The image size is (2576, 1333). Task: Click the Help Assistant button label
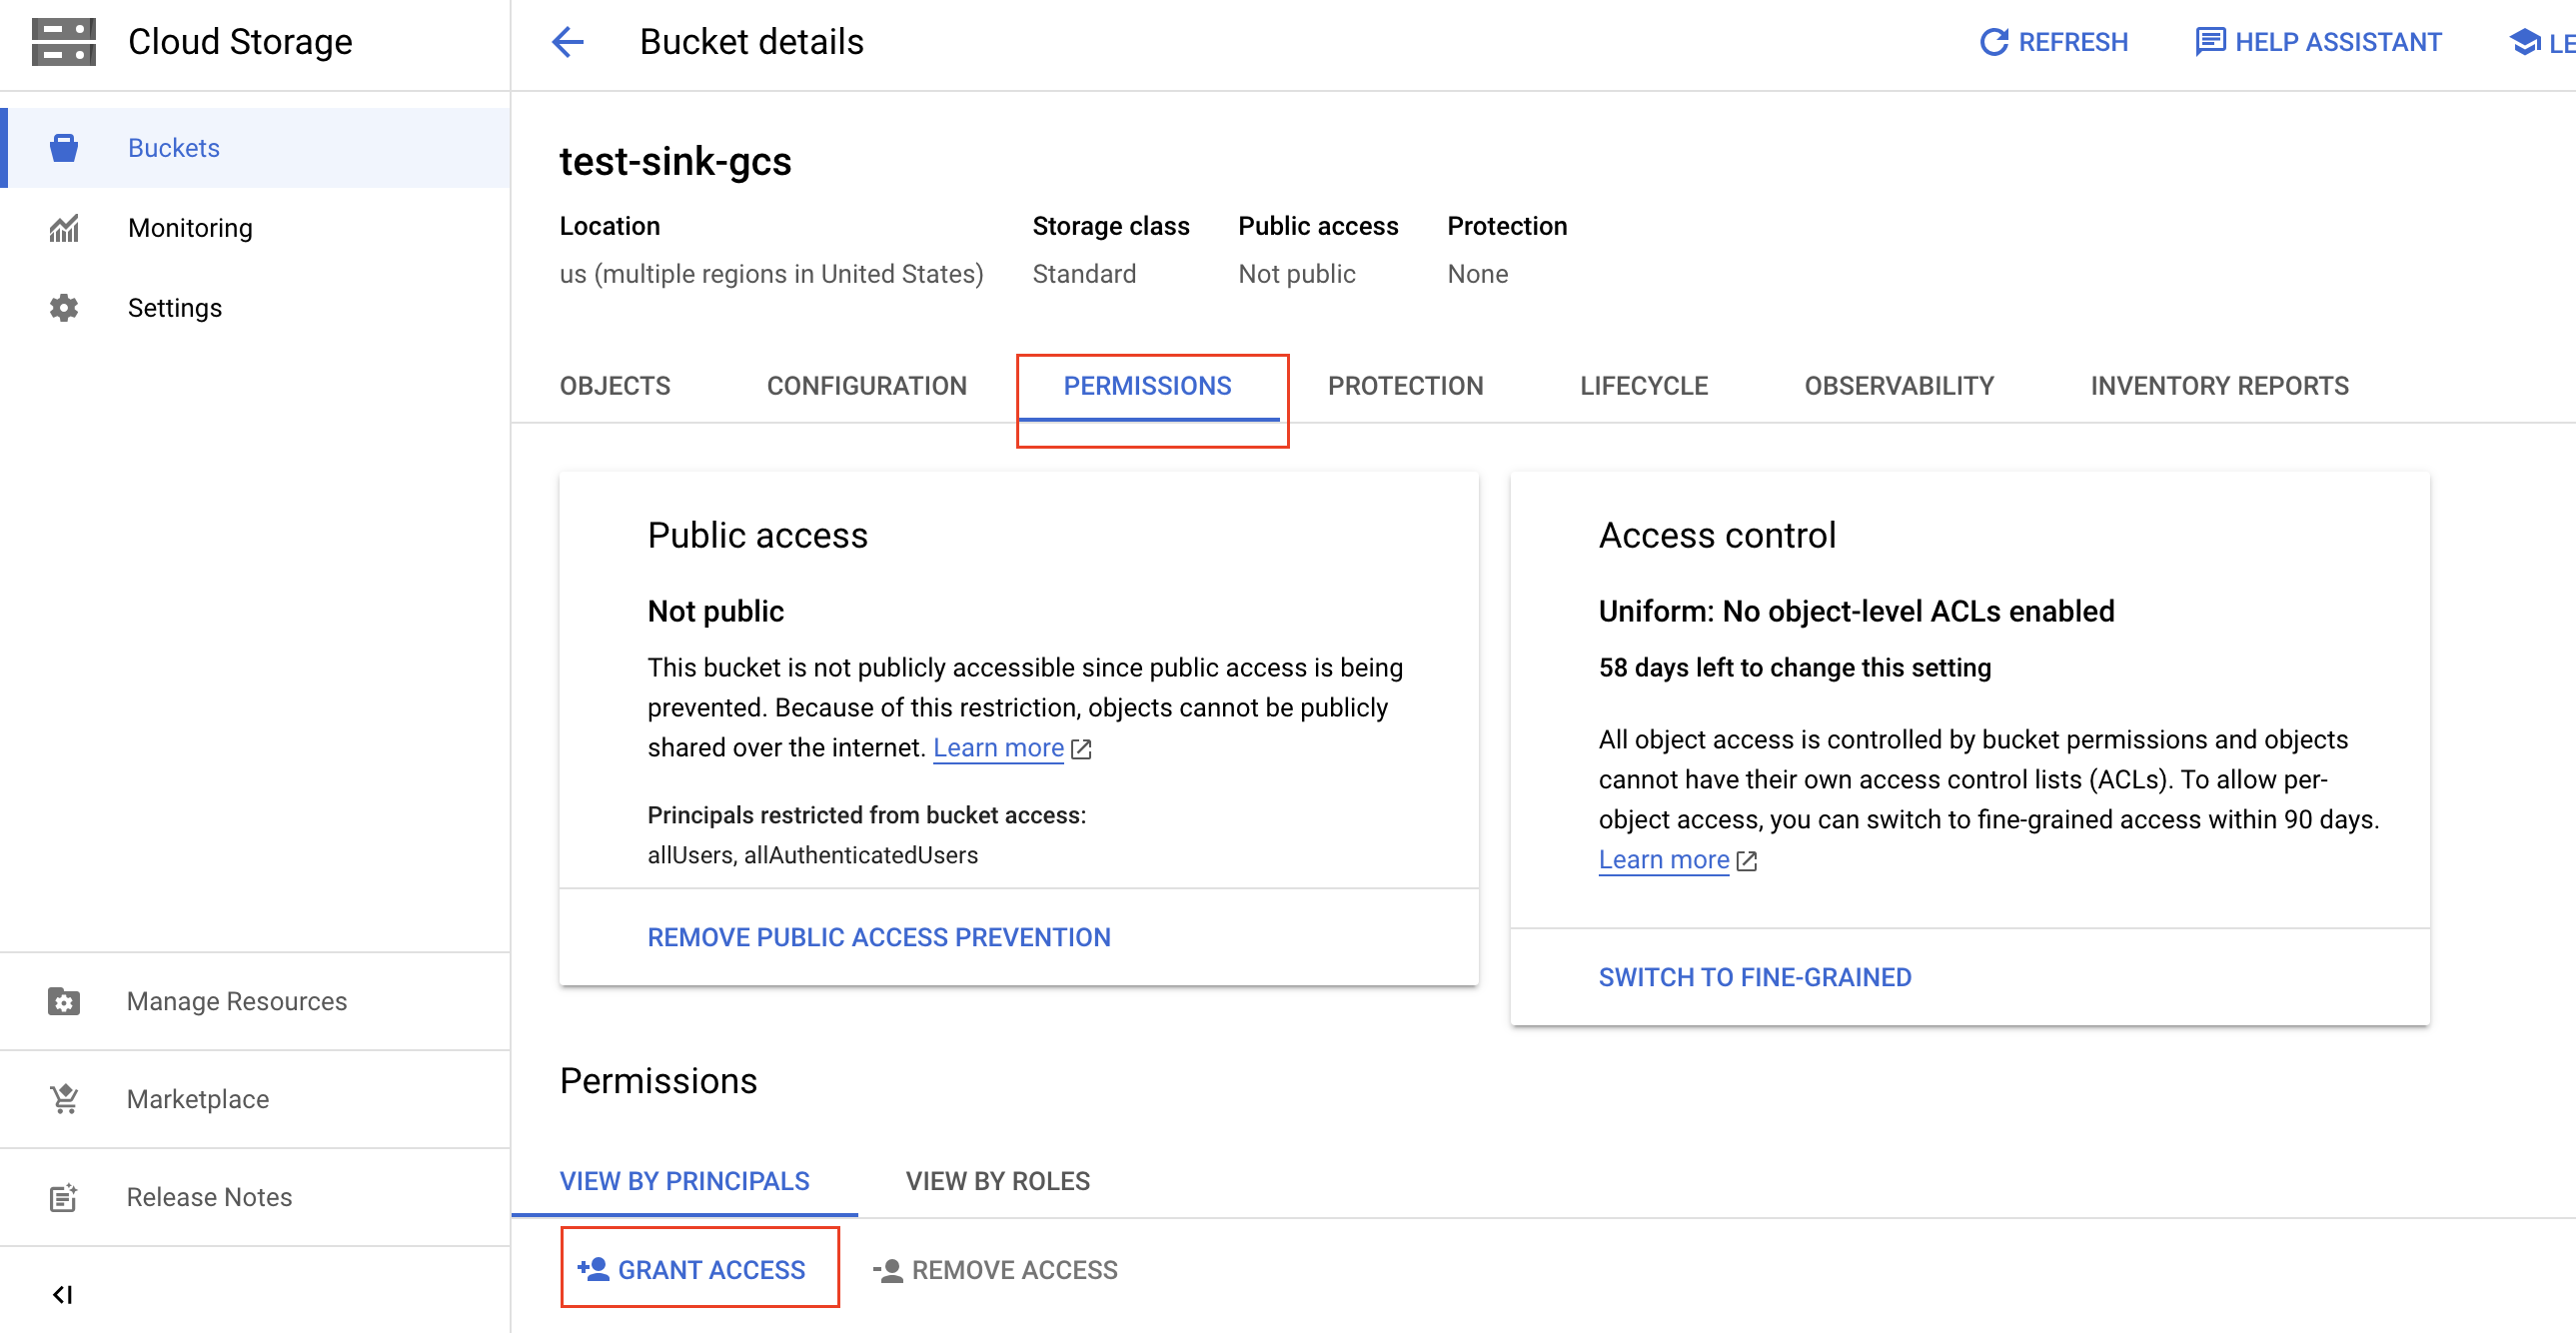[2338, 42]
